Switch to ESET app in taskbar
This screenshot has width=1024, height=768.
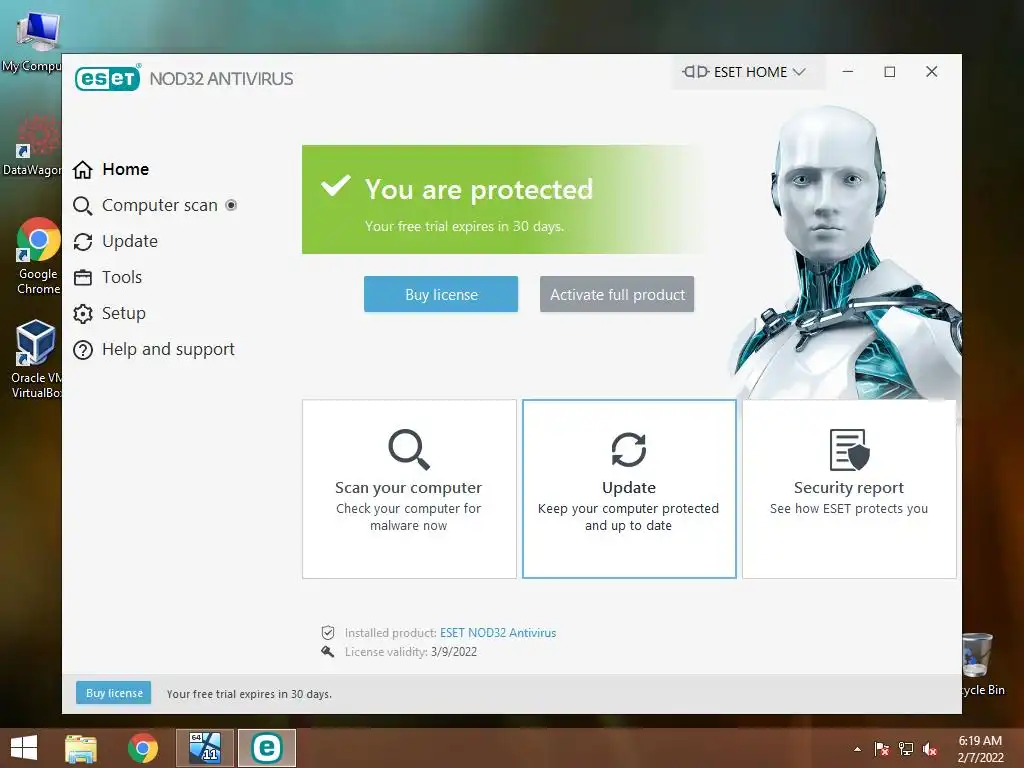[x=266, y=748]
